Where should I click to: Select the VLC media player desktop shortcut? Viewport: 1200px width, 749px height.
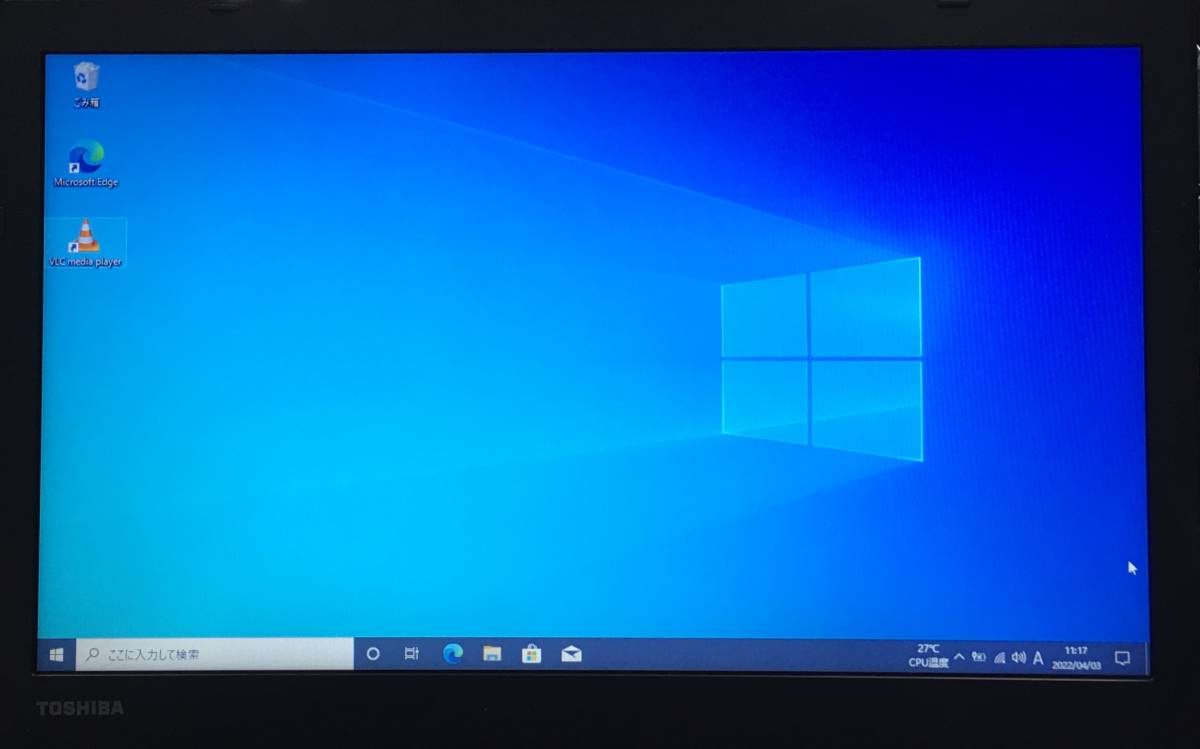coord(86,243)
